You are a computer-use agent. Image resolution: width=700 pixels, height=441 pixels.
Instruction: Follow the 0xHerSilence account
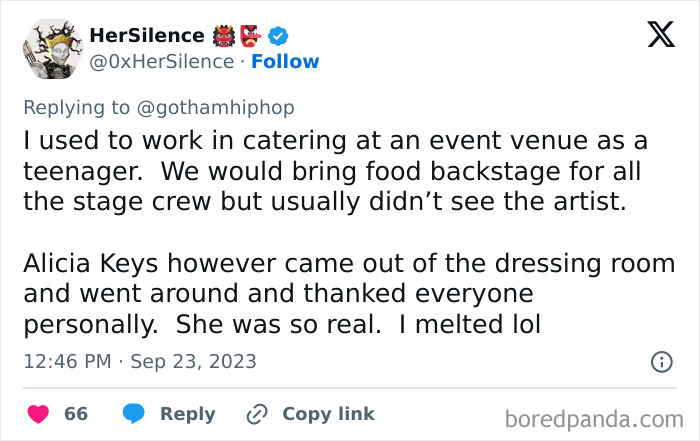point(285,61)
